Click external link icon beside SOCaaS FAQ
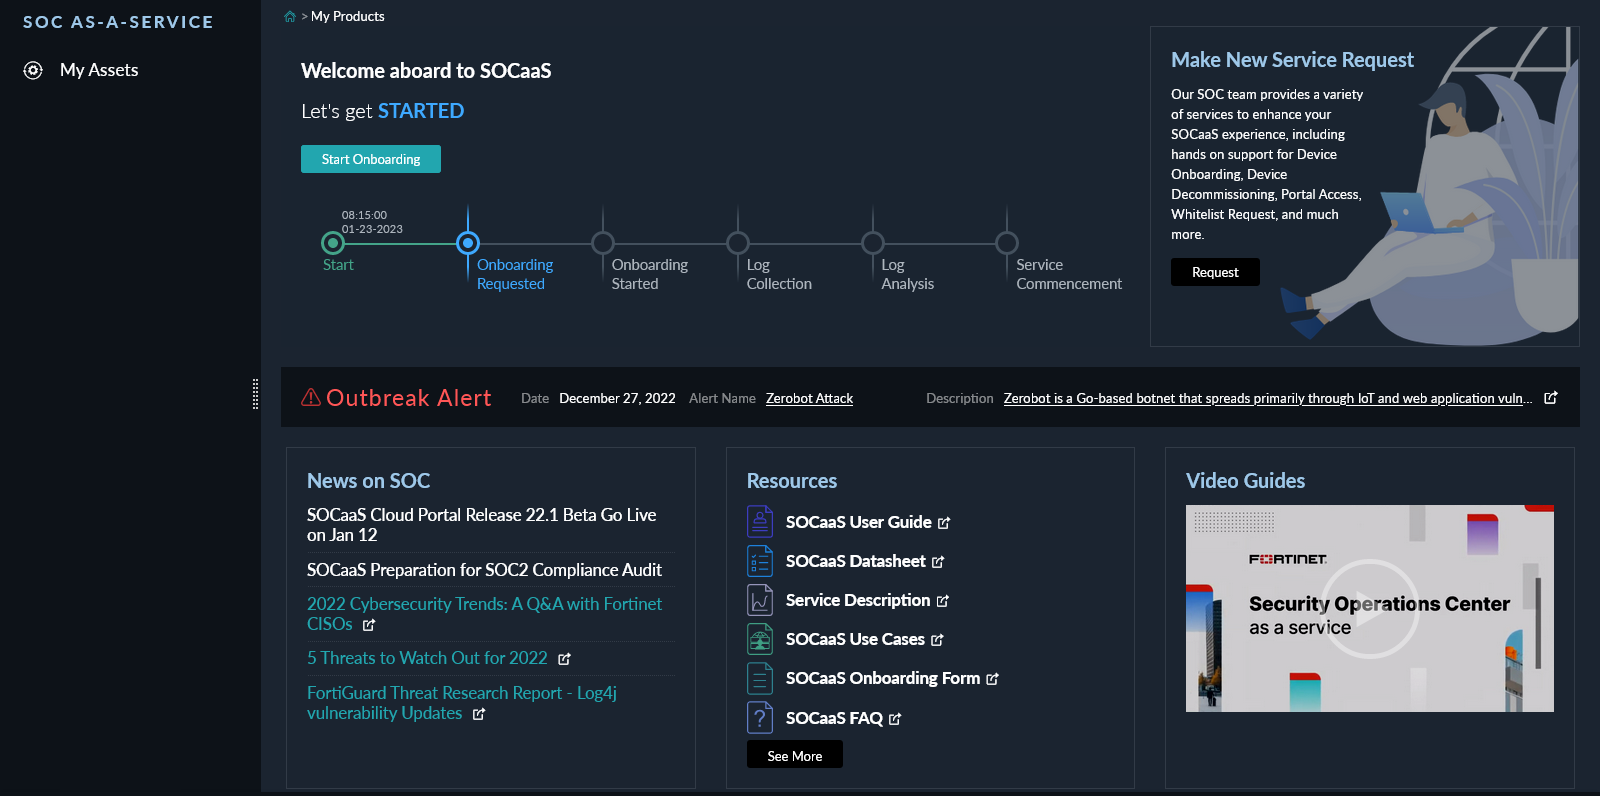Image resolution: width=1600 pixels, height=796 pixels. click(895, 719)
